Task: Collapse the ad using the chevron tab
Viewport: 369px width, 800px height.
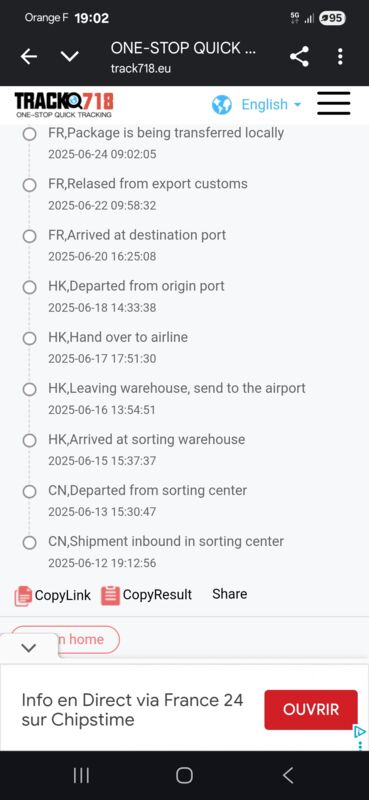Action: click(29, 648)
